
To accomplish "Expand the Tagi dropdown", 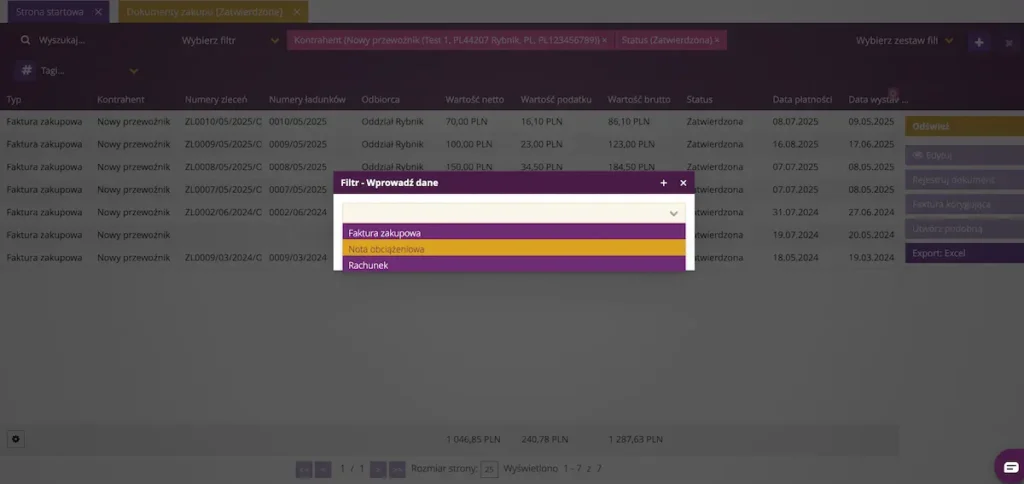I will pos(134,71).
